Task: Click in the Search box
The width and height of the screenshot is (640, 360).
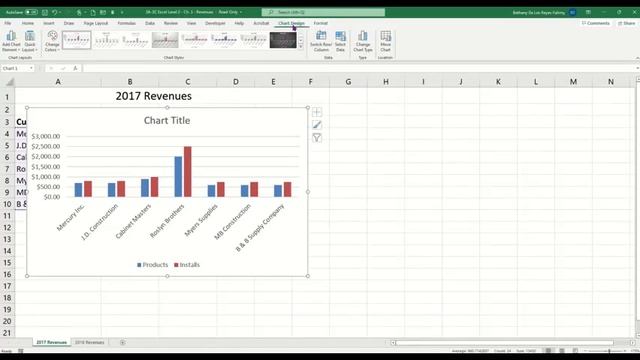Action: 323,12
